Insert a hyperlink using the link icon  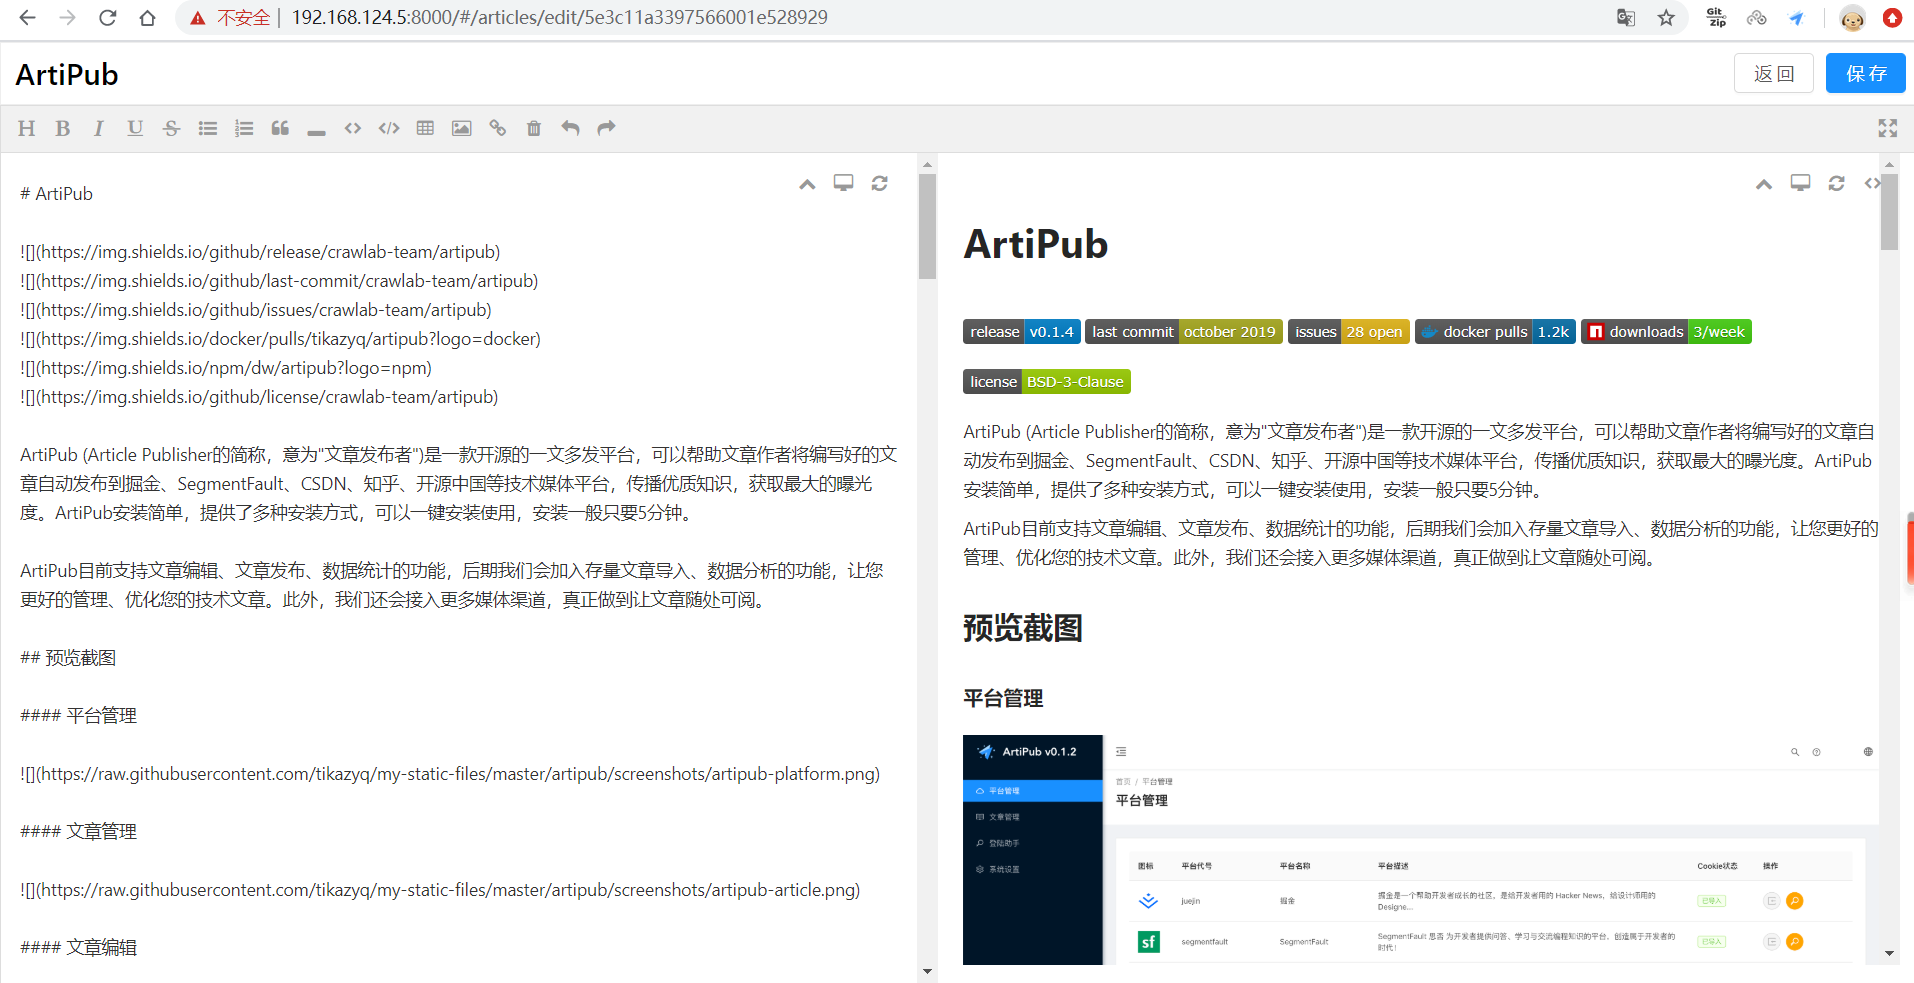[497, 128]
